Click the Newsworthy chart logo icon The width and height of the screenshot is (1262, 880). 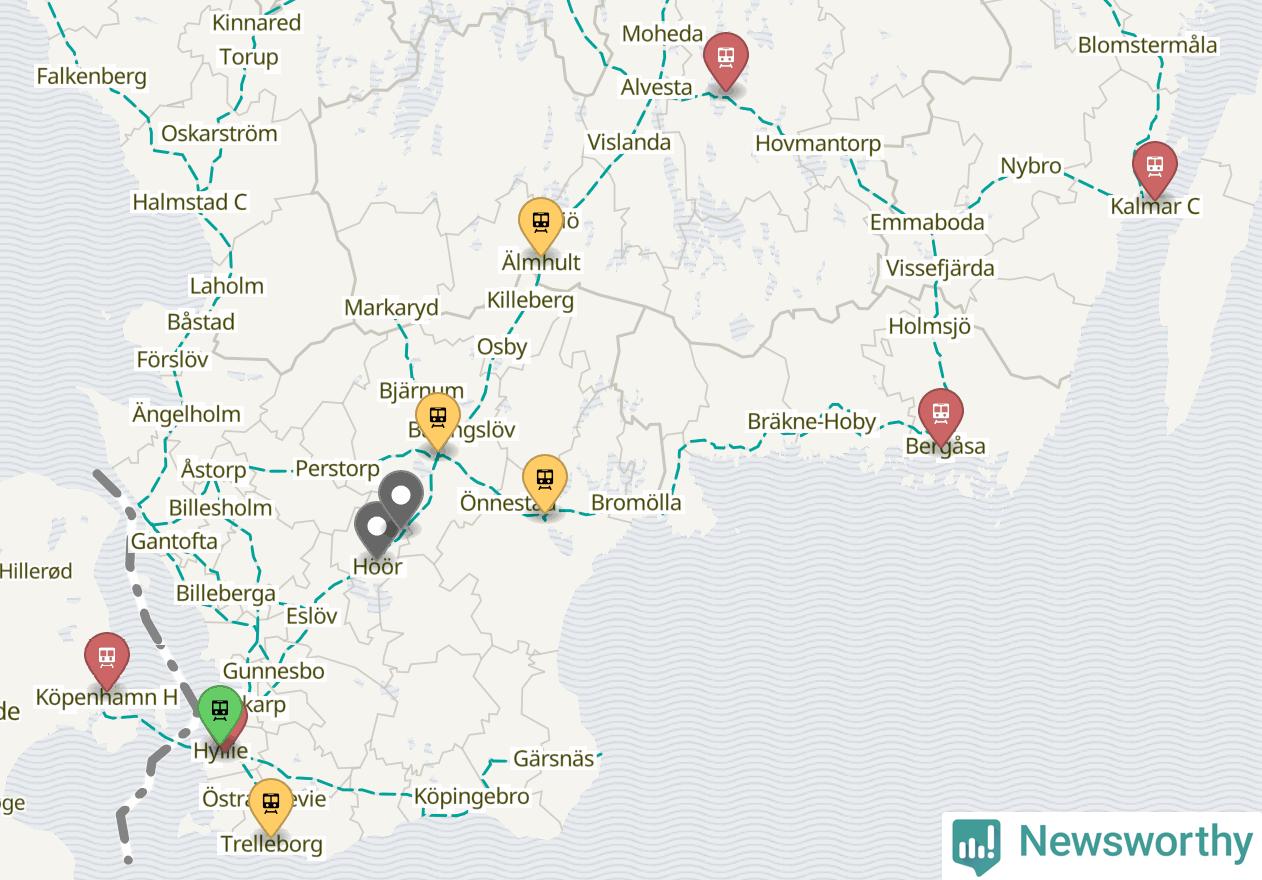pos(976,845)
